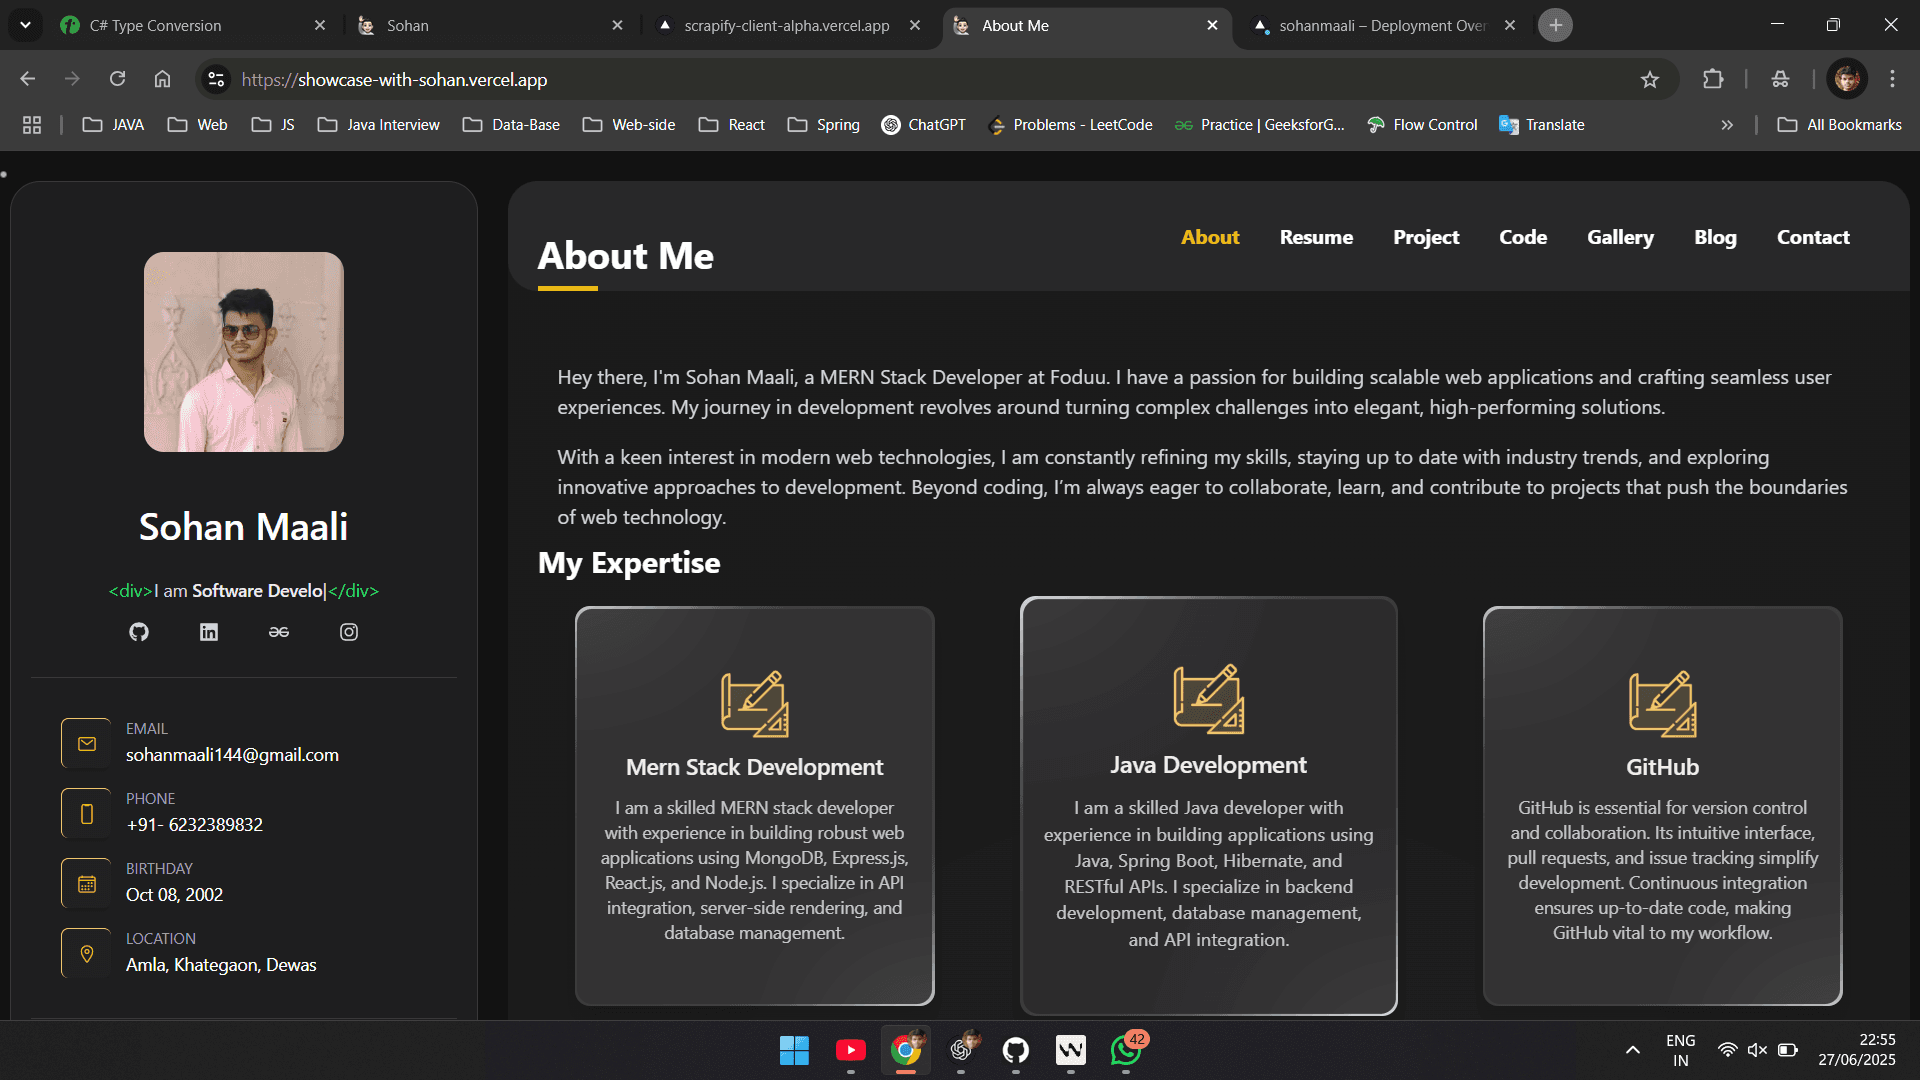Viewport: 1920px width, 1080px height.
Task: Click the sohanmaali144@gmail.com email link
Action: 232,755
